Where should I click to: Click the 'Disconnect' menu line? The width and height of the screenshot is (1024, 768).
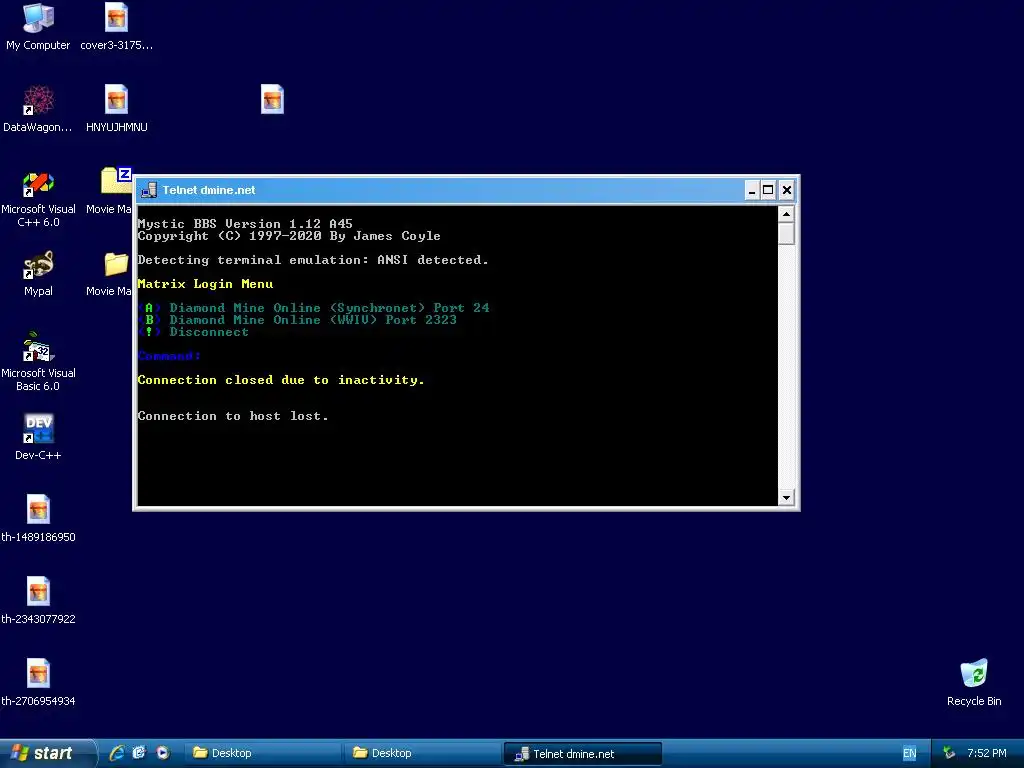(193, 332)
